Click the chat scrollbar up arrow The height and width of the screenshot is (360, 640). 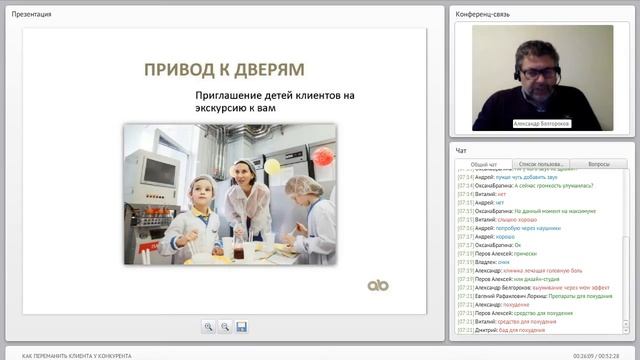coord(626,324)
